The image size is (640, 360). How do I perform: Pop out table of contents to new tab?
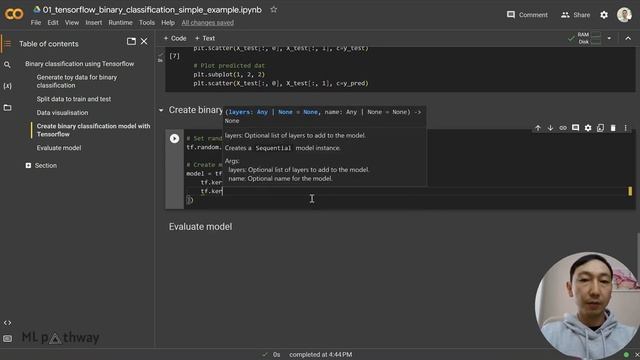tap(131, 41)
